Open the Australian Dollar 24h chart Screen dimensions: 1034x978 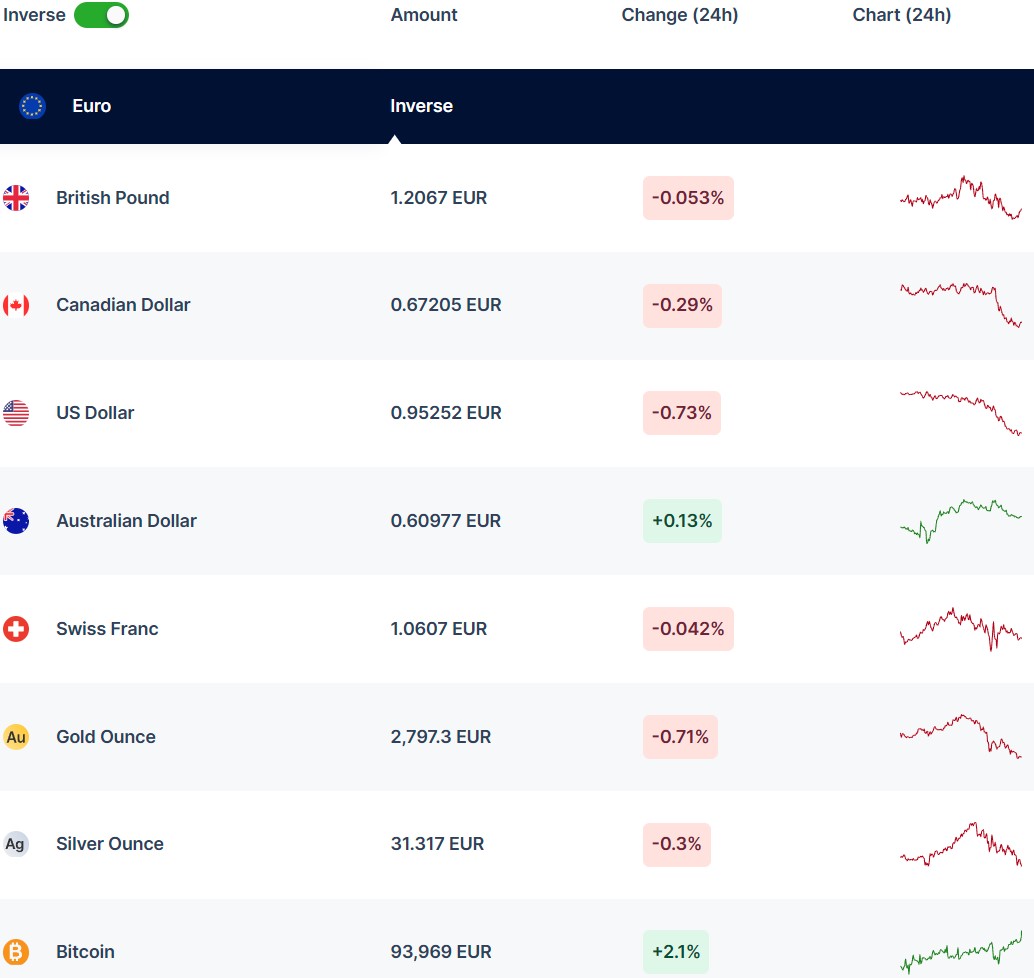pos(960,519)
